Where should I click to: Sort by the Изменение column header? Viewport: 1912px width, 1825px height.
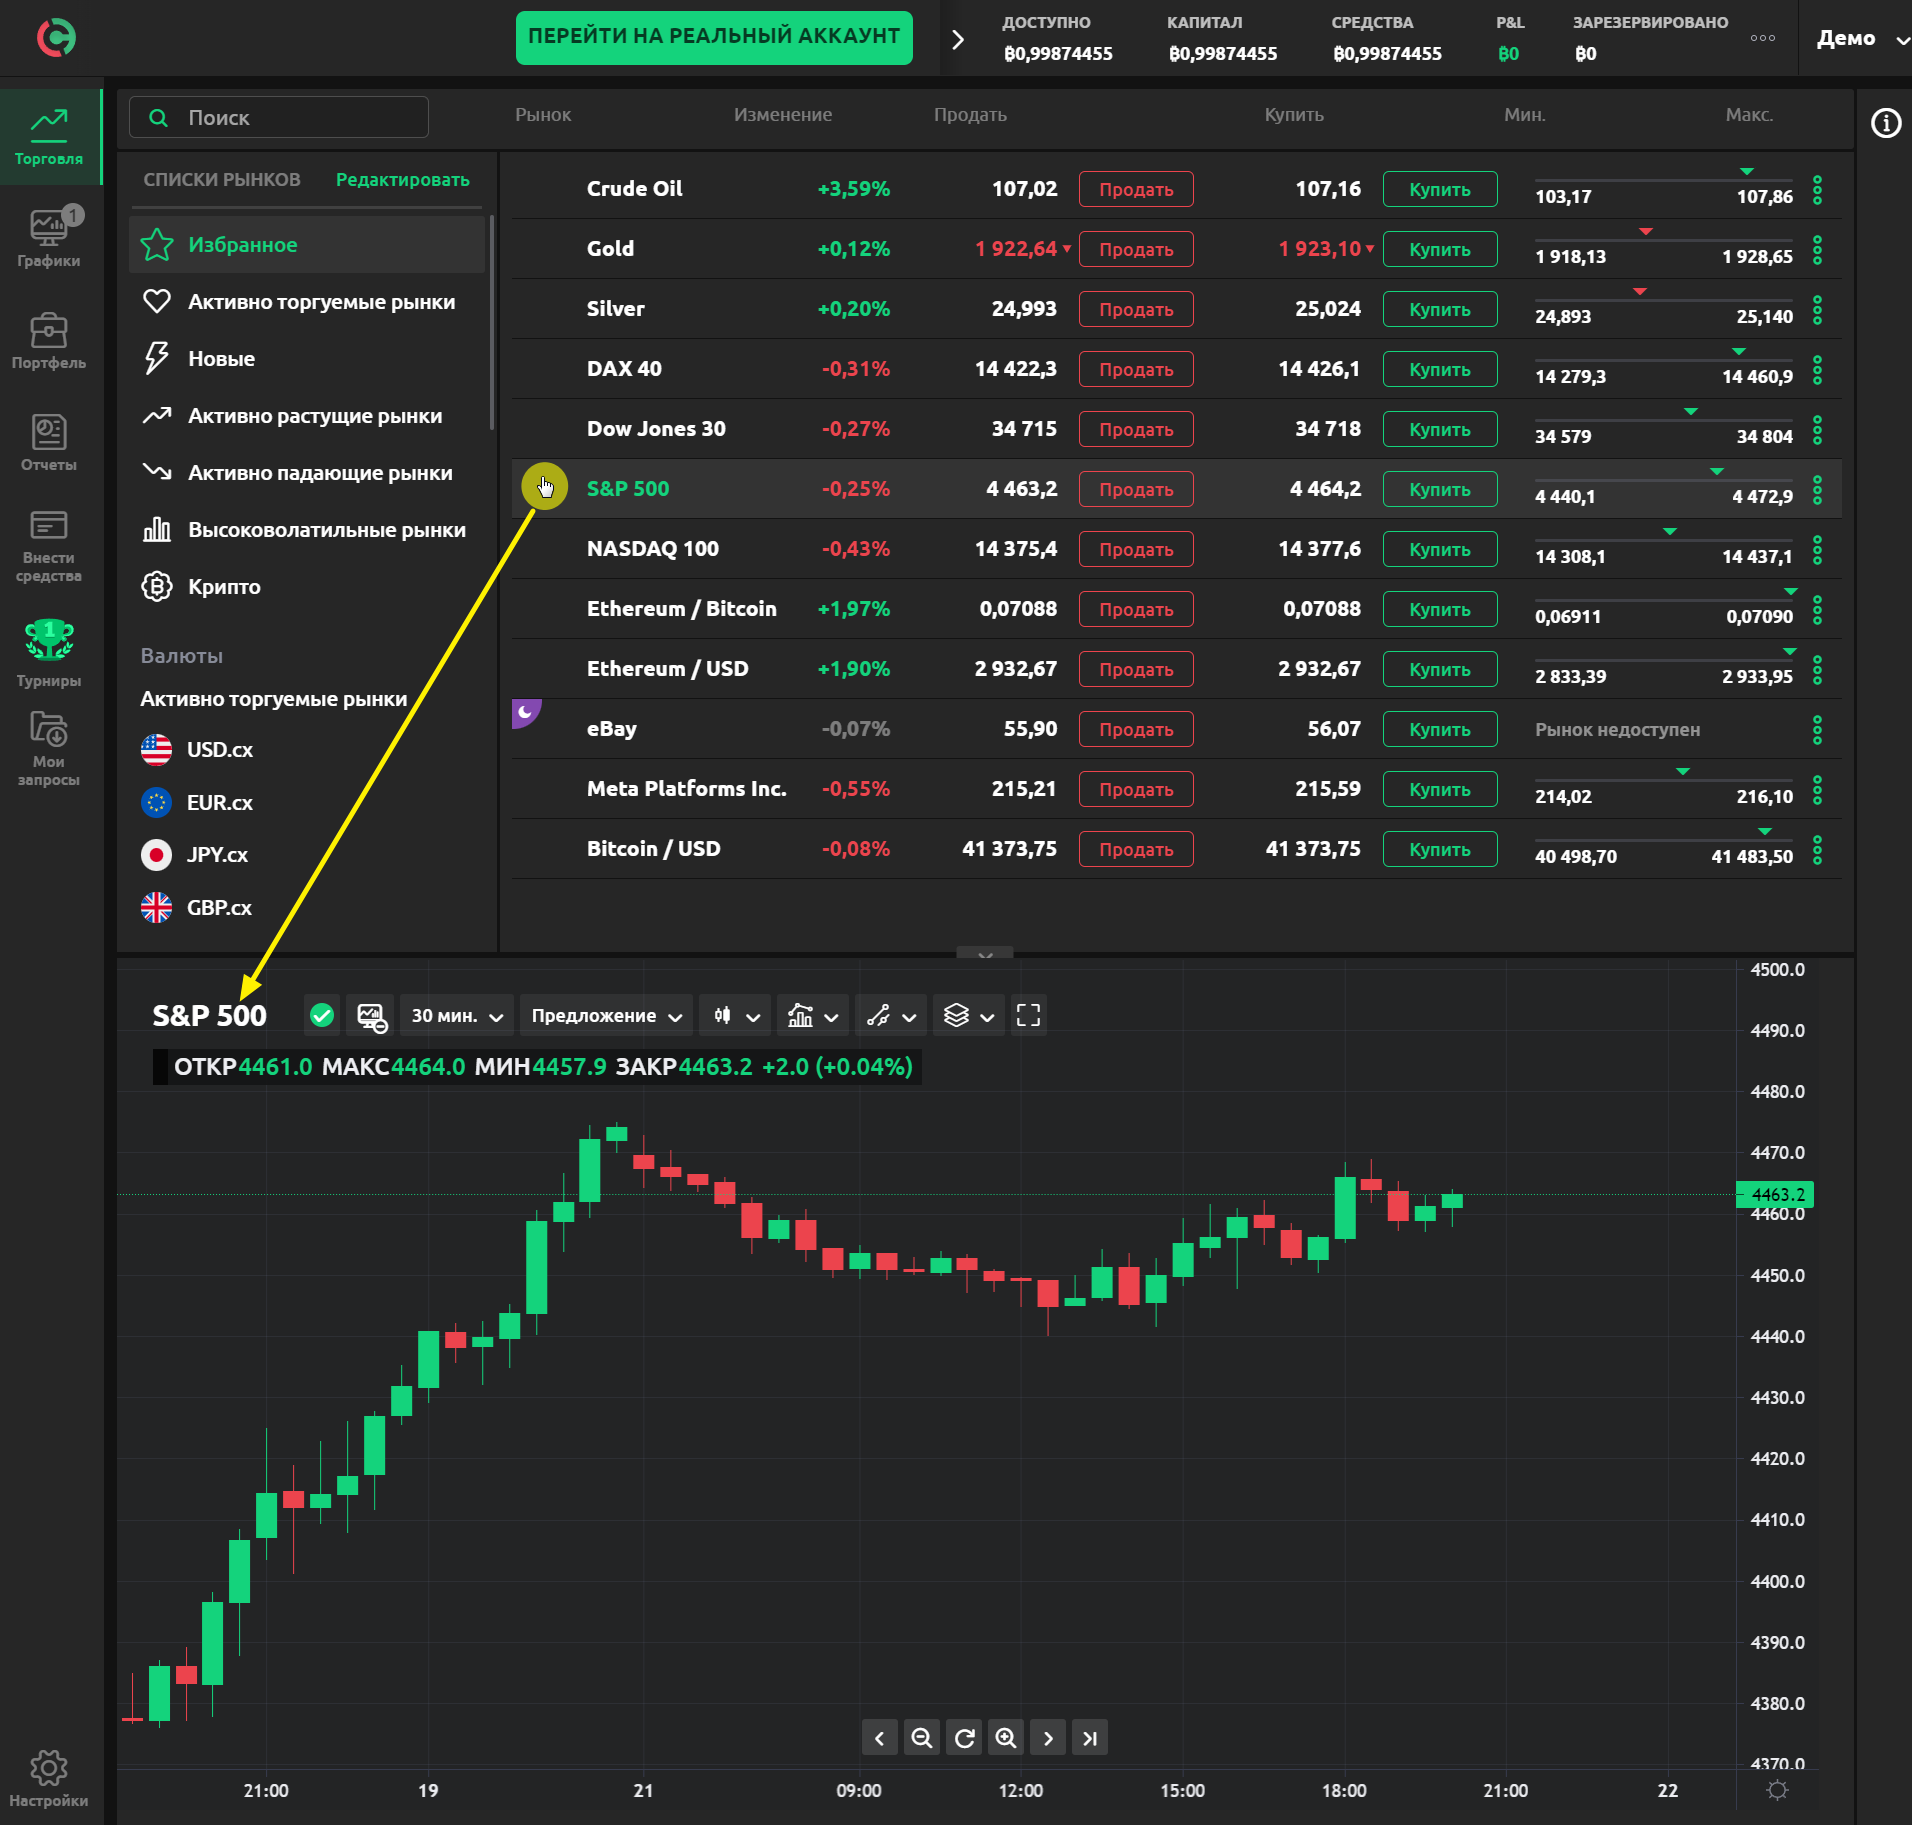click(783, 115)
